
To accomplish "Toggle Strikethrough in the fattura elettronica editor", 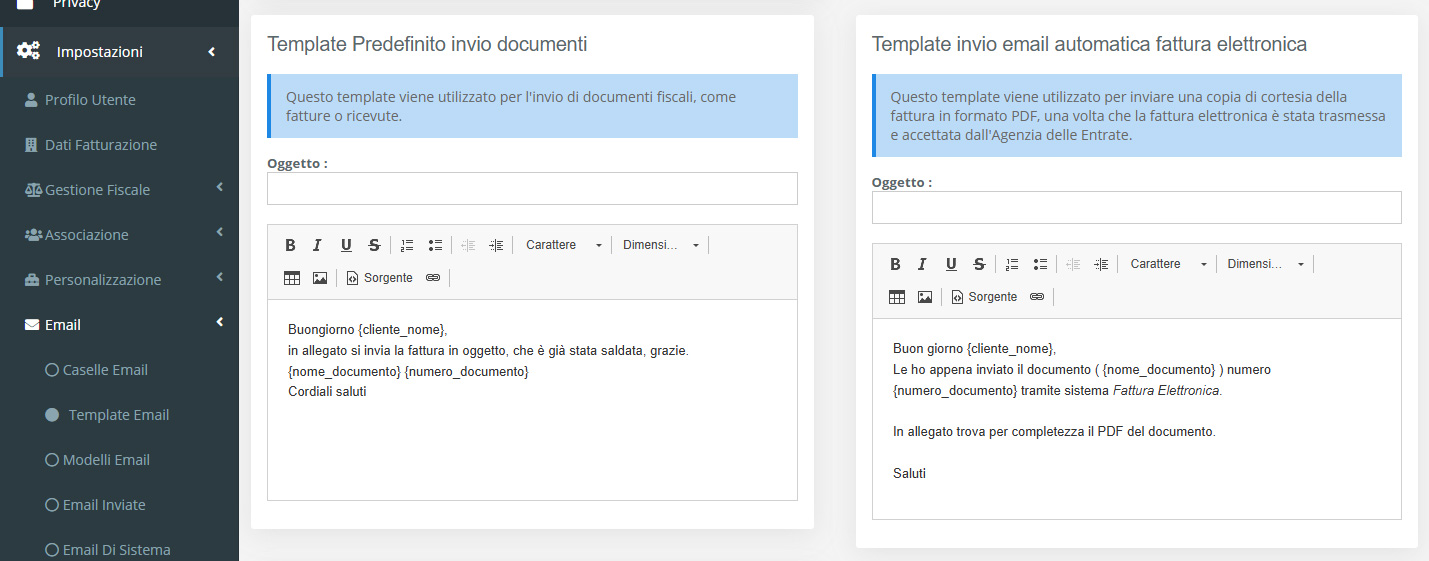I will tap(979, 264).
